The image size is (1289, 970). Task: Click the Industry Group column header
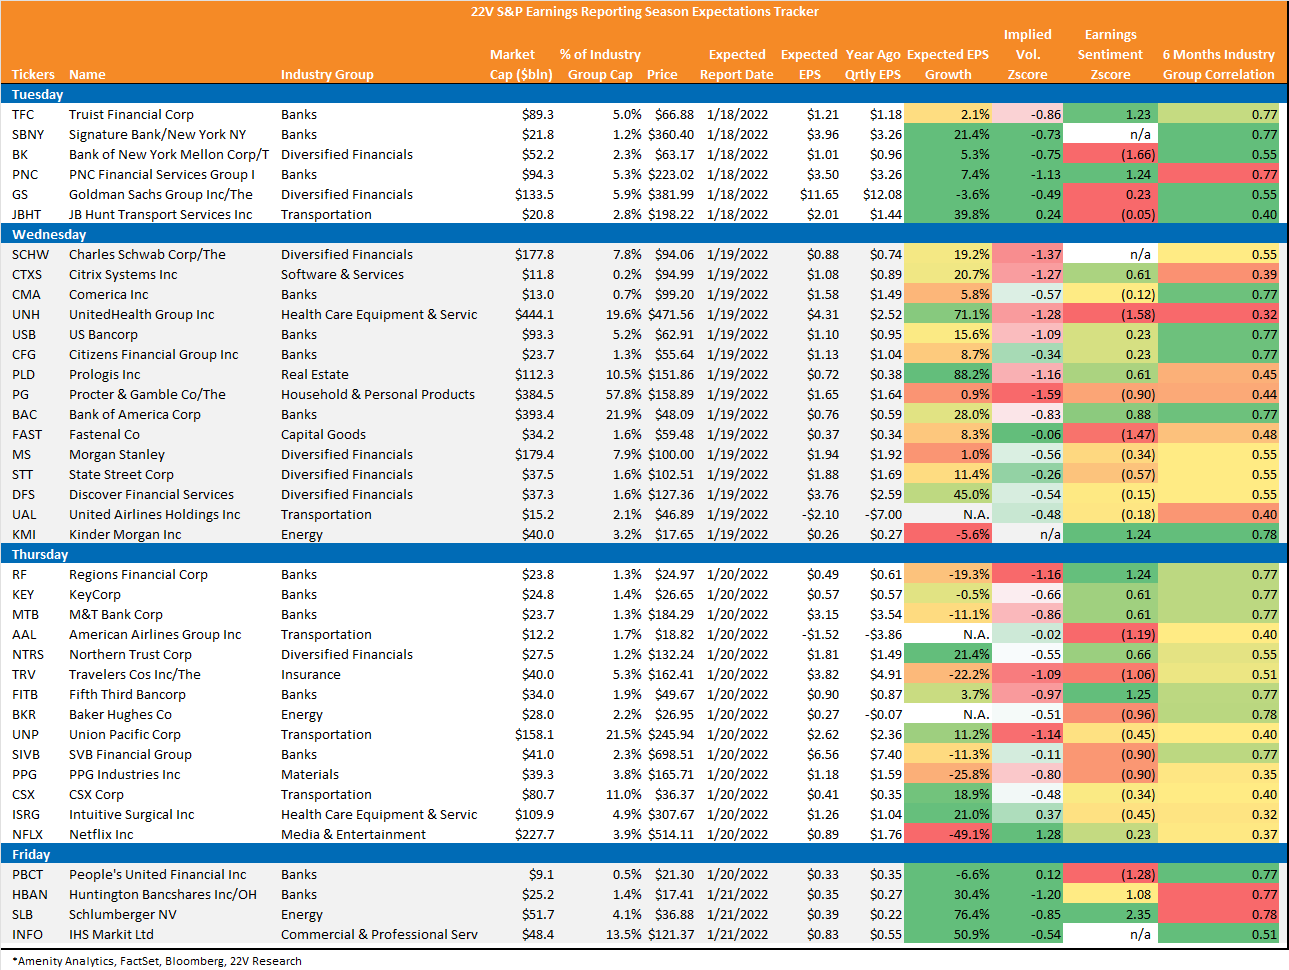click(327, 74)
